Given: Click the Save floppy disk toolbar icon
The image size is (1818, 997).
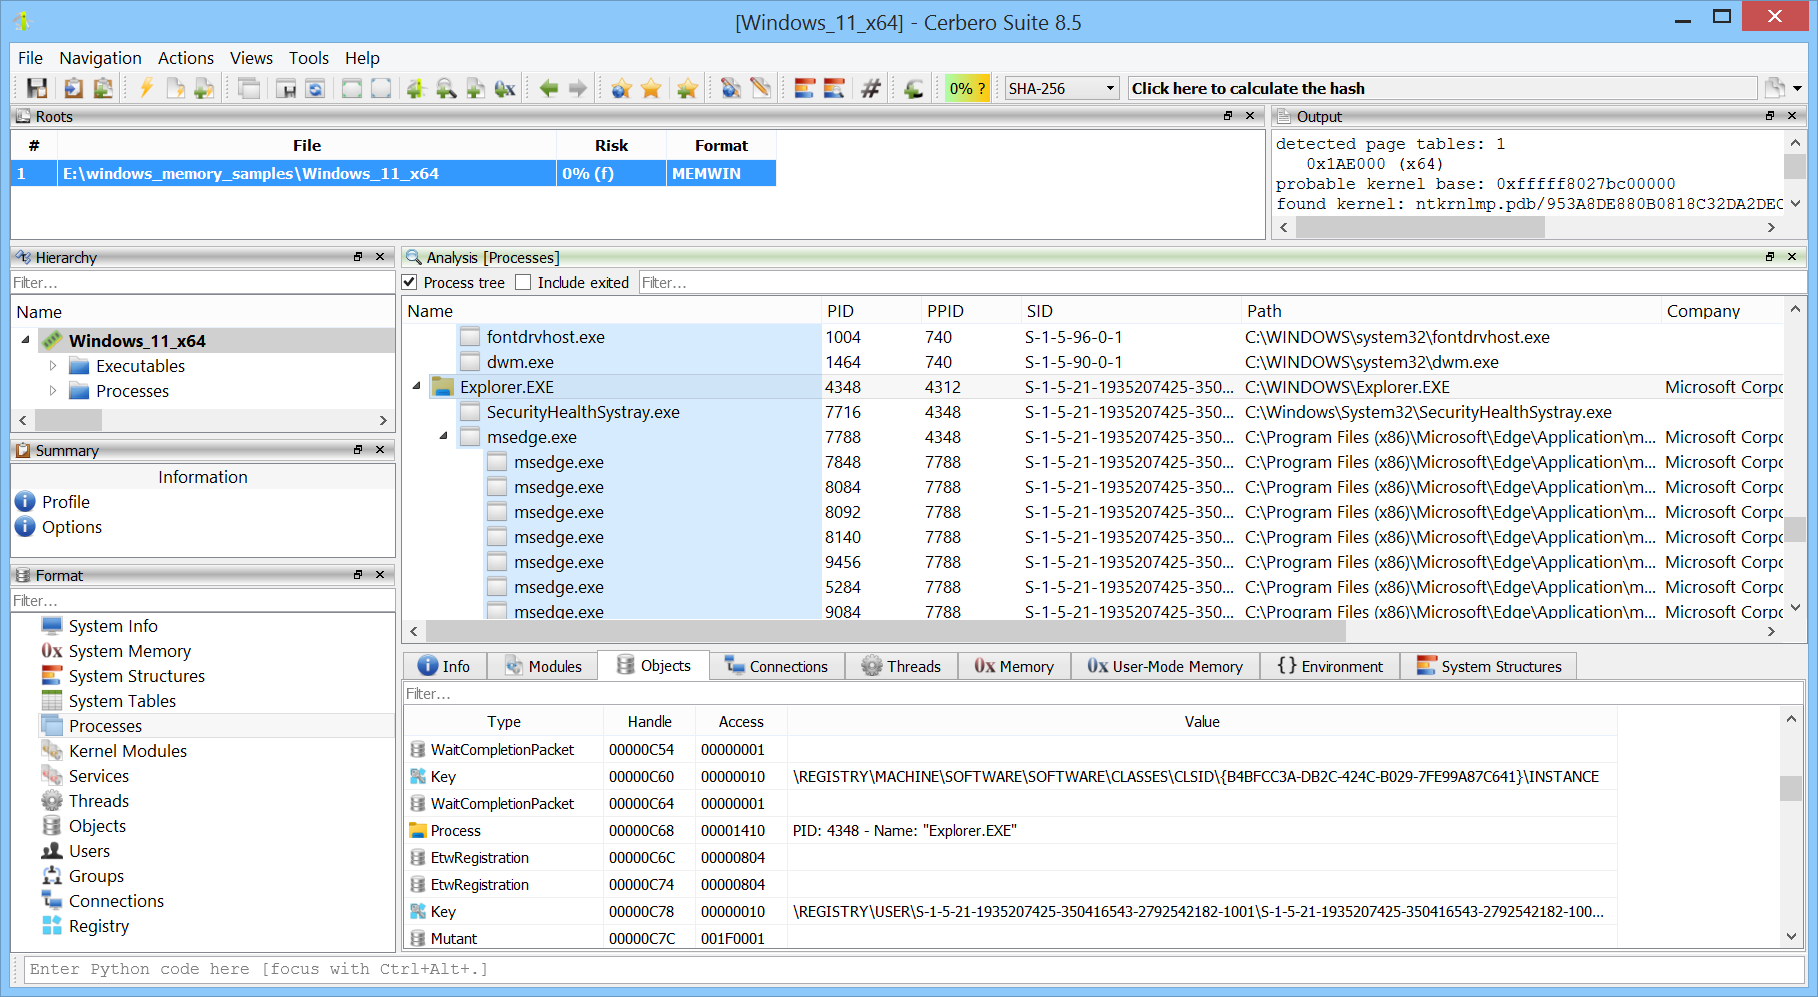Looking at the screenshot, I should point(37,88).
